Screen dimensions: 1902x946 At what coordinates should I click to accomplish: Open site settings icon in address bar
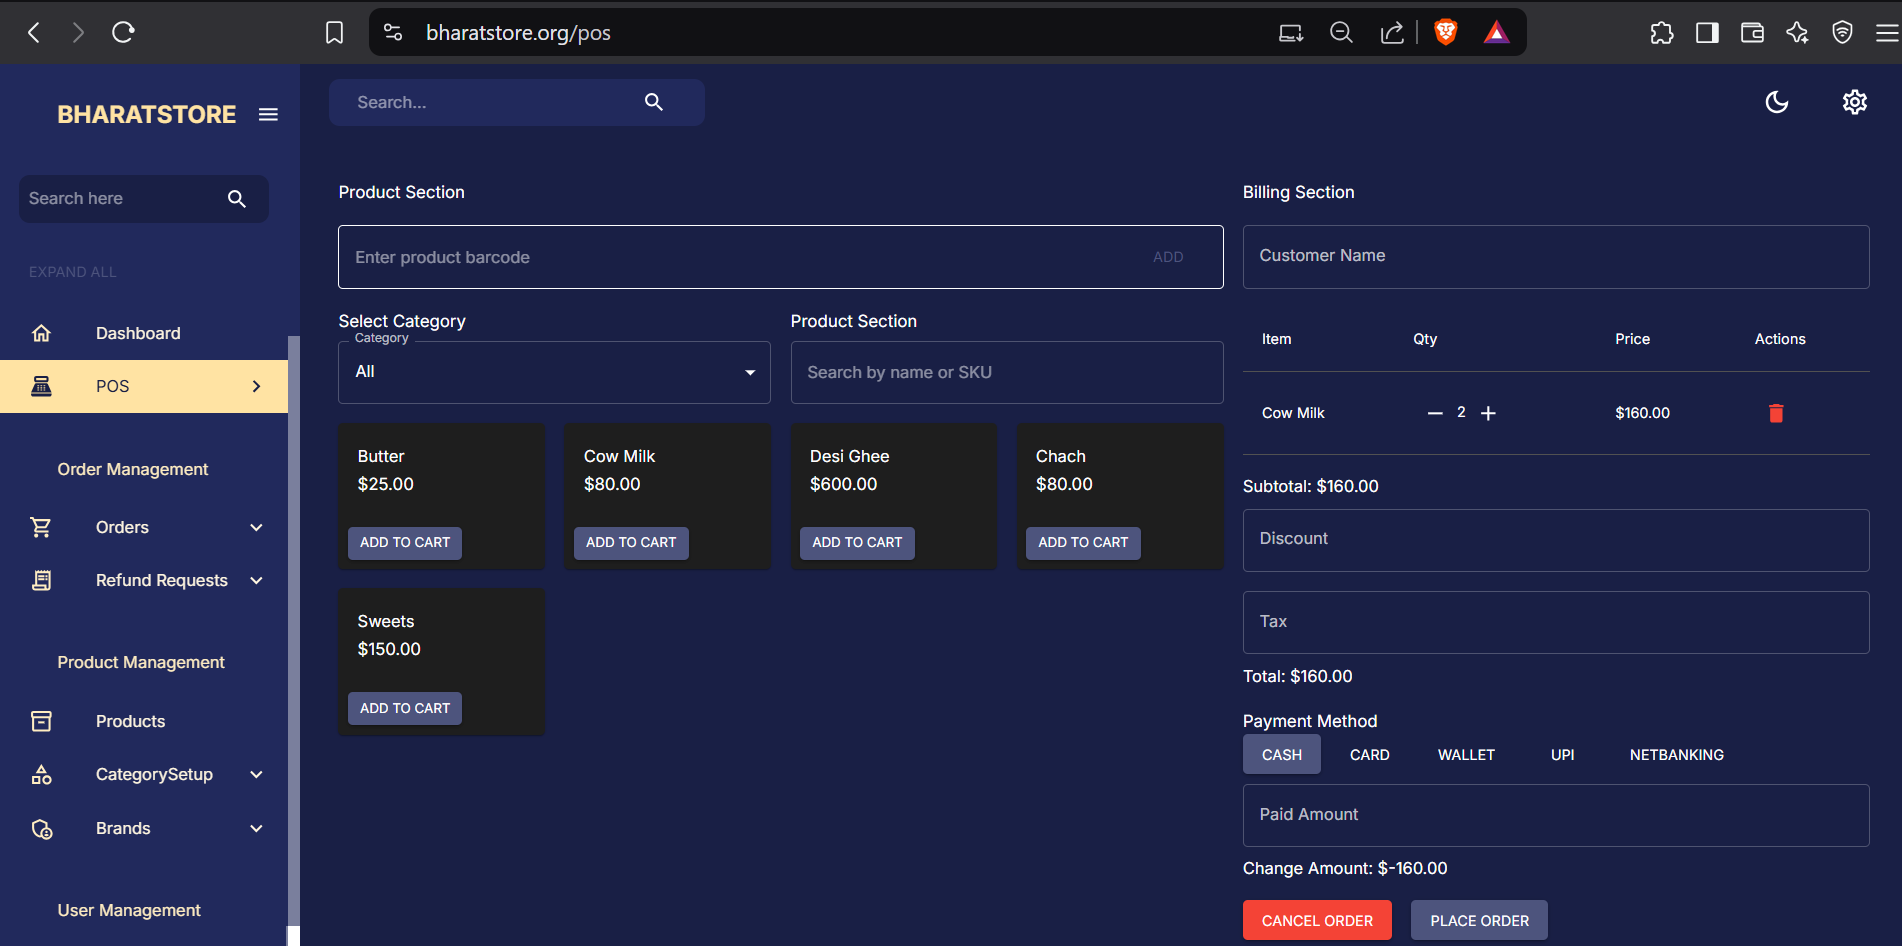click(x=393, y=32)
